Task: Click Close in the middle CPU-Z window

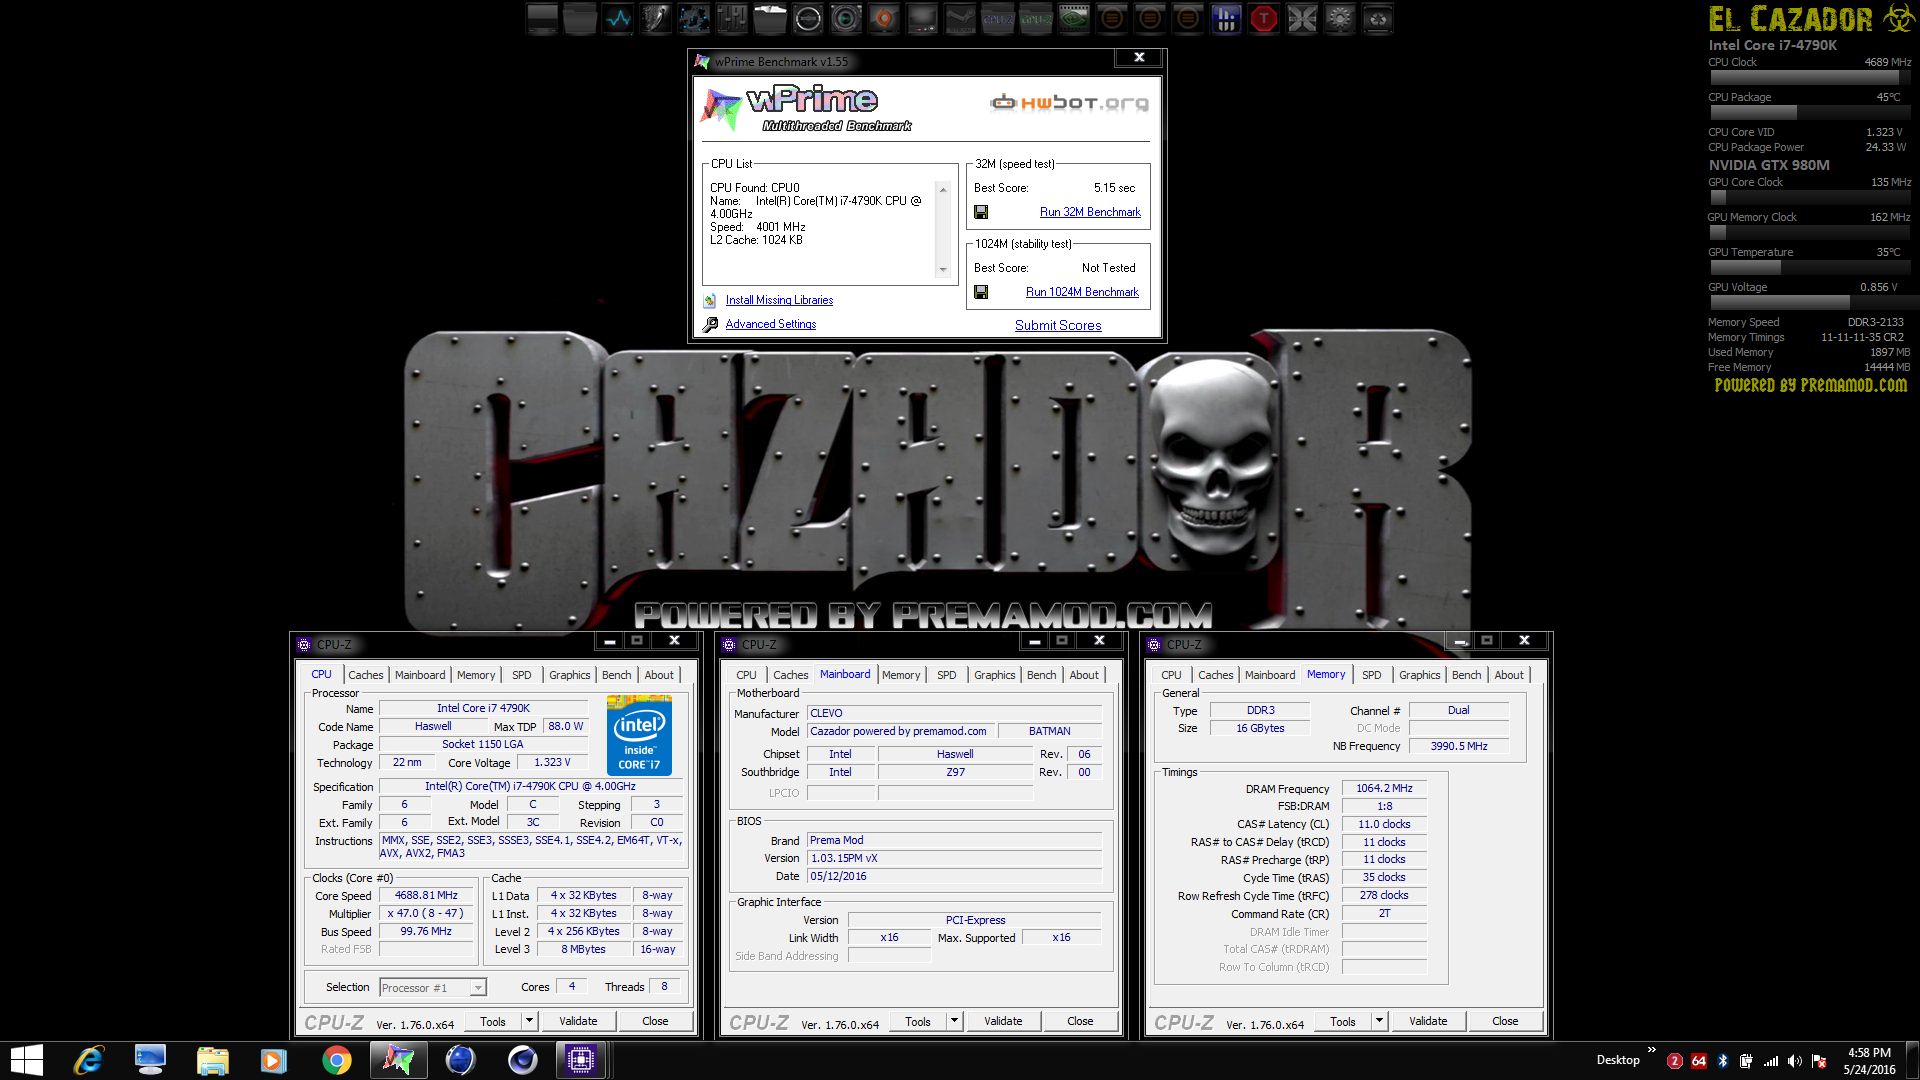Action: (1080, 1021)
